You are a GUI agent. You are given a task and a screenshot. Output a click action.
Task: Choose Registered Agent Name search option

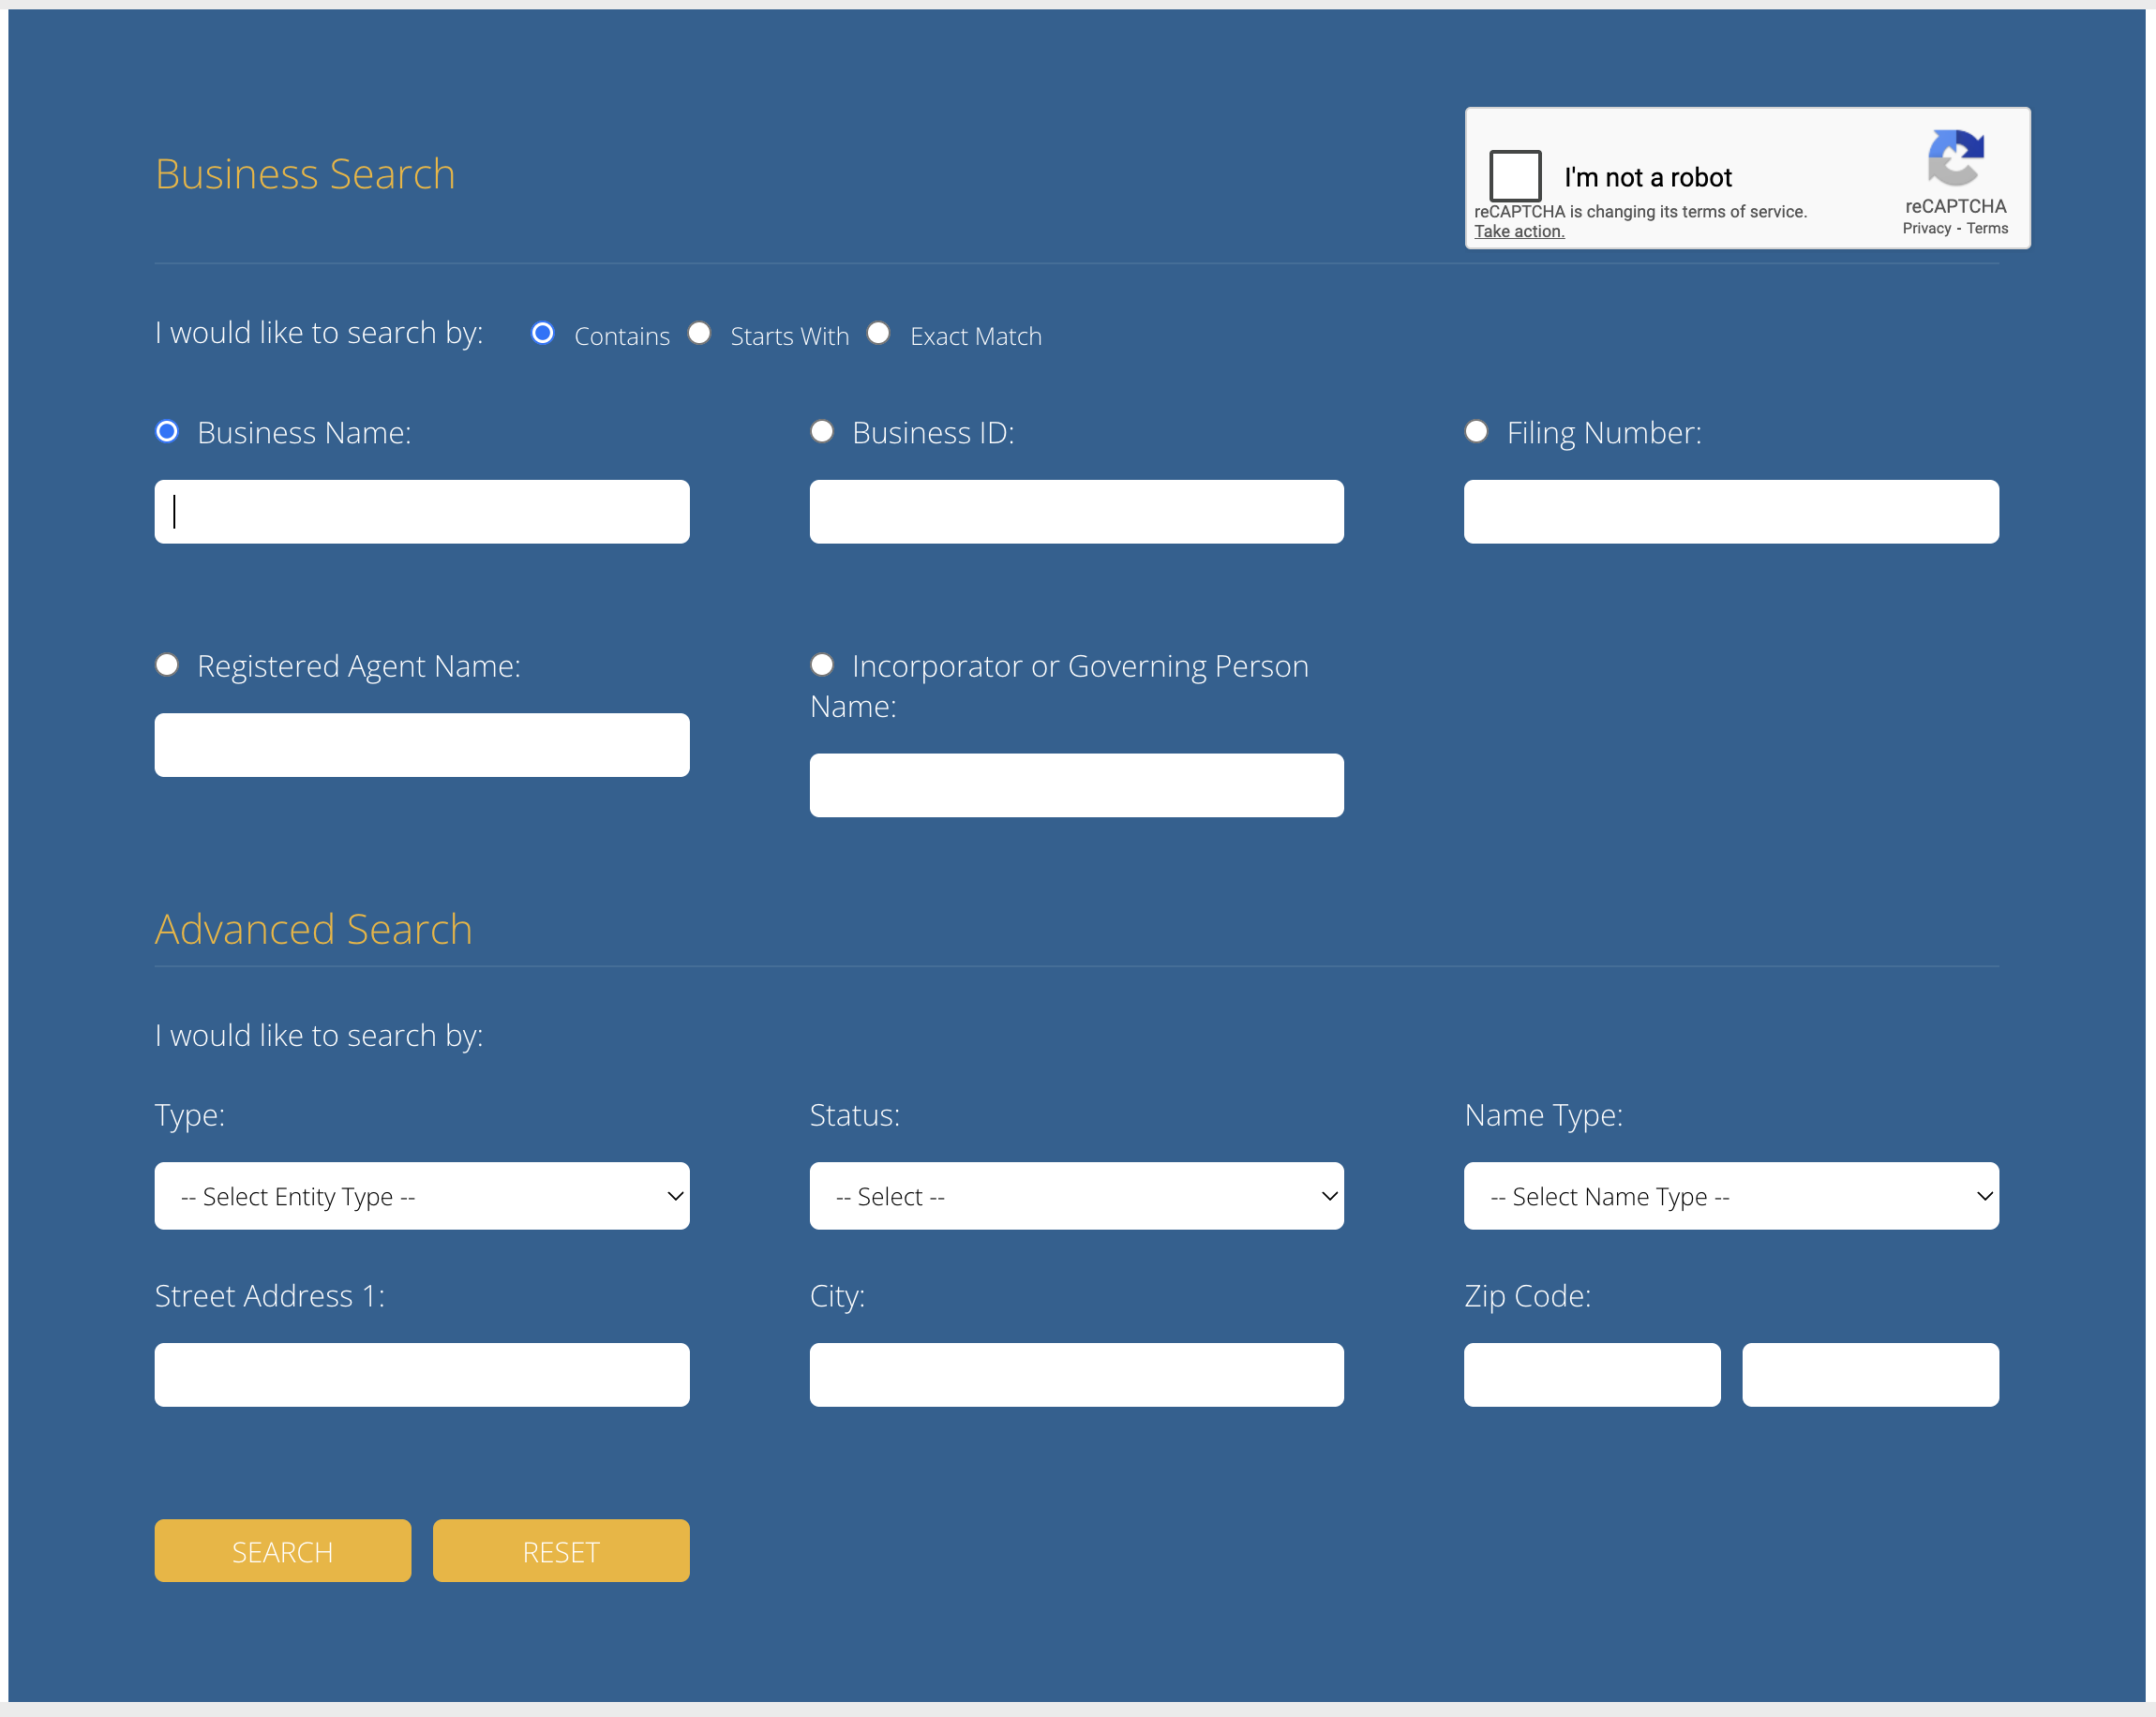pos(167,665)
